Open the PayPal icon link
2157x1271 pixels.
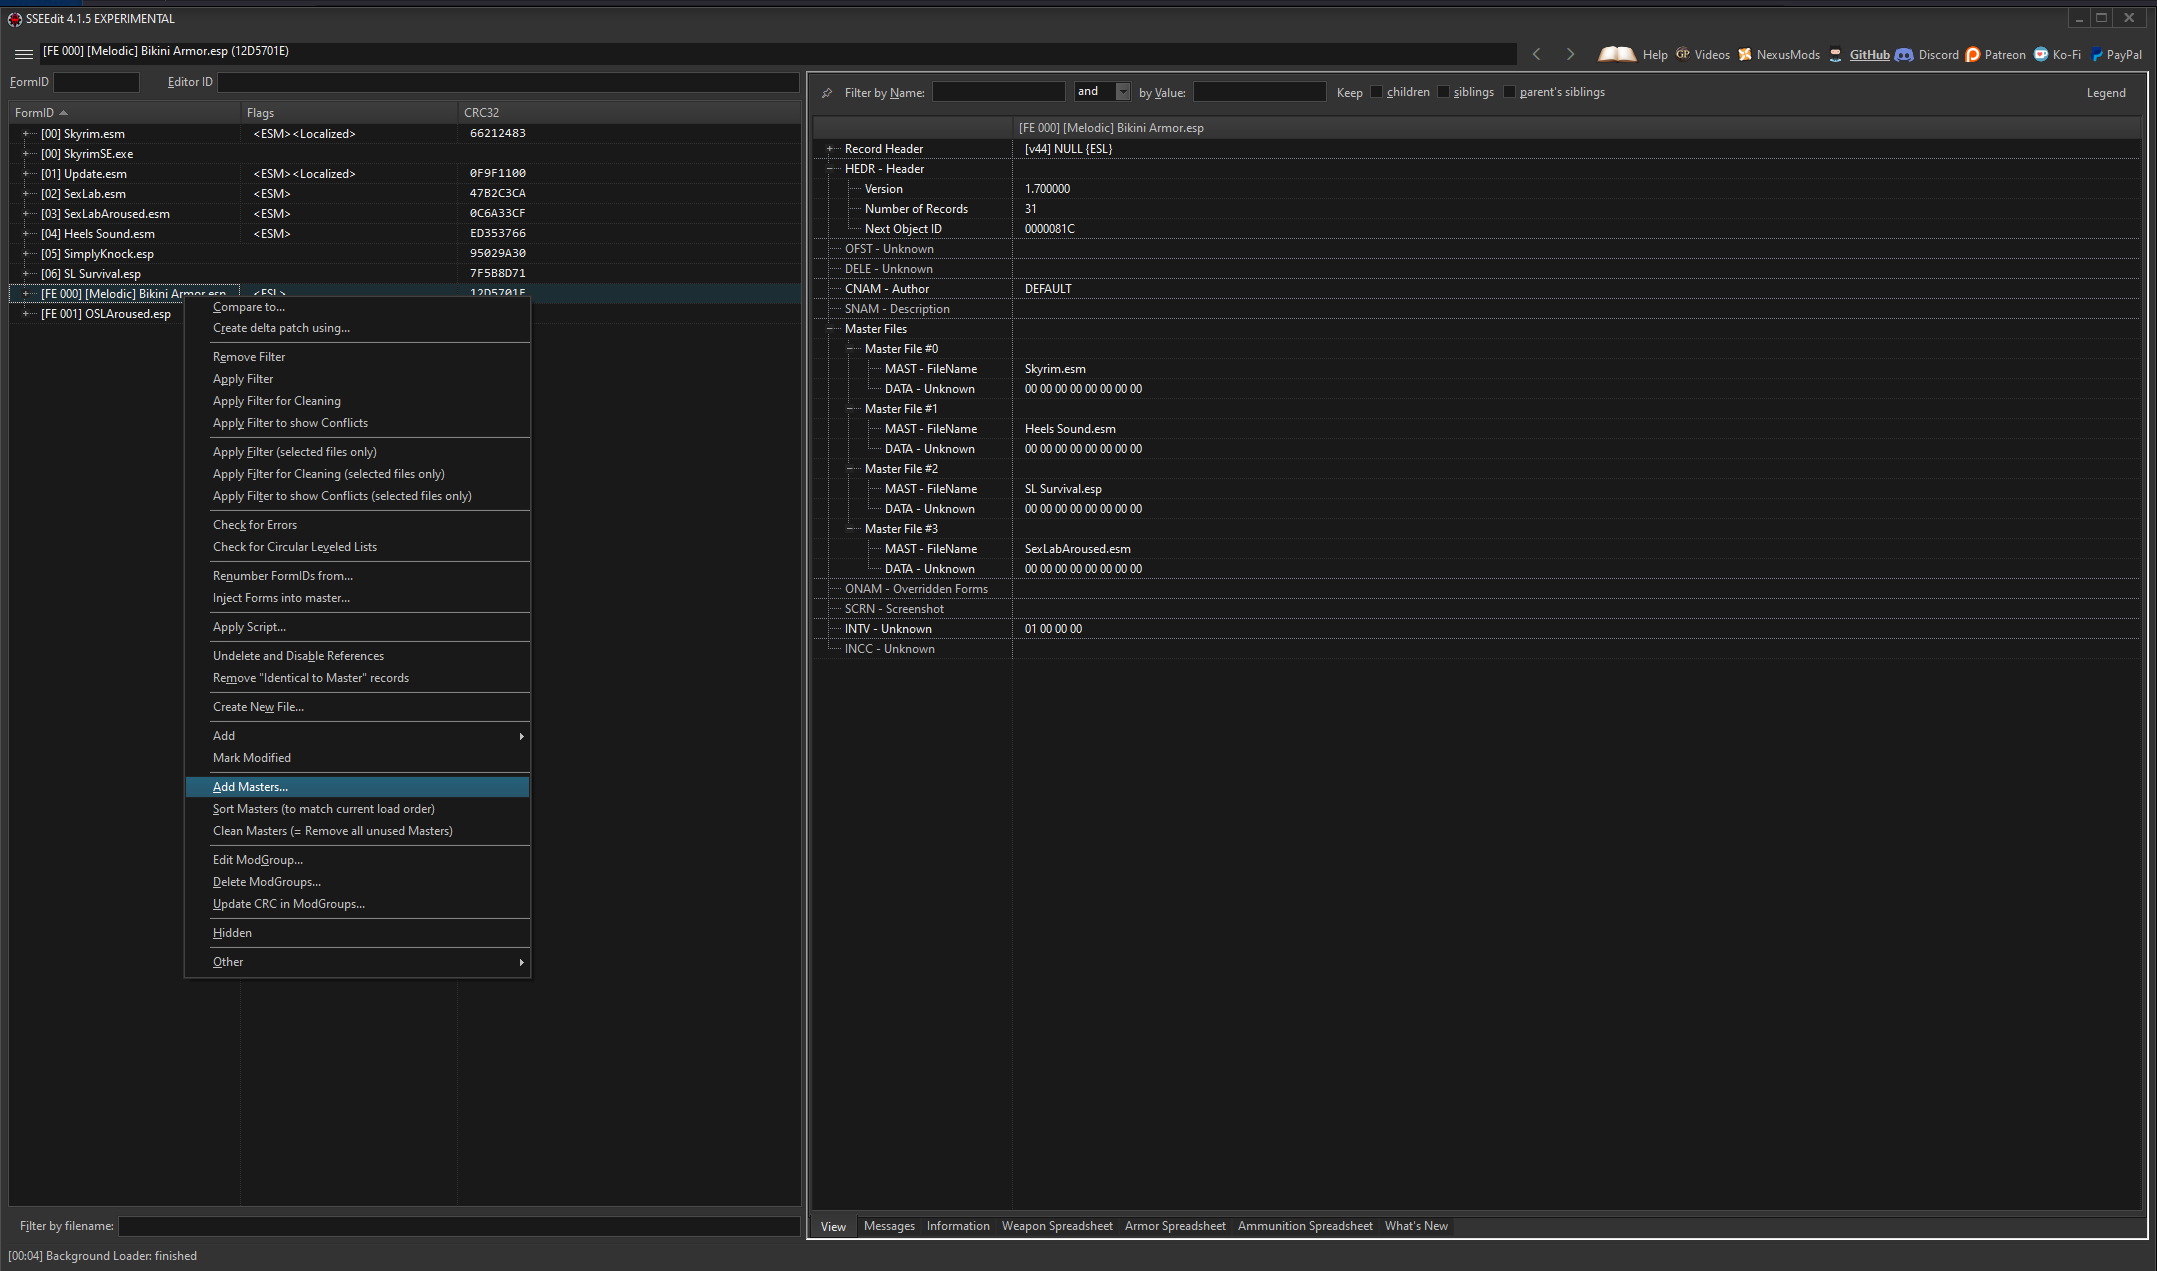(x=2097, y=55)
